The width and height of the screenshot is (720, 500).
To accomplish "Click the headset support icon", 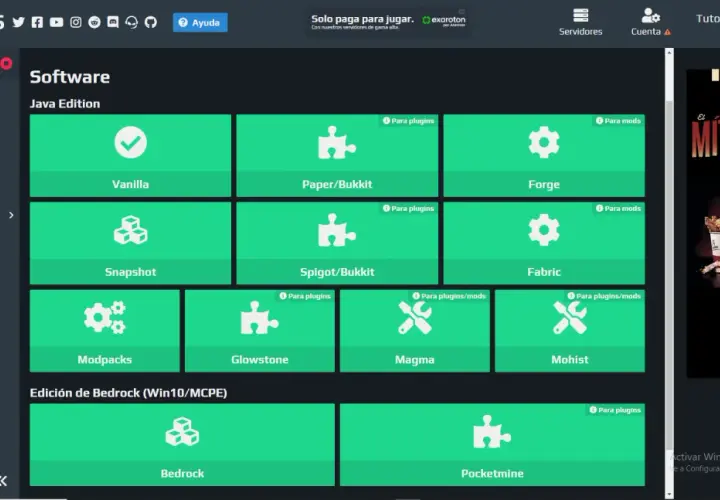I will [132, 22].
